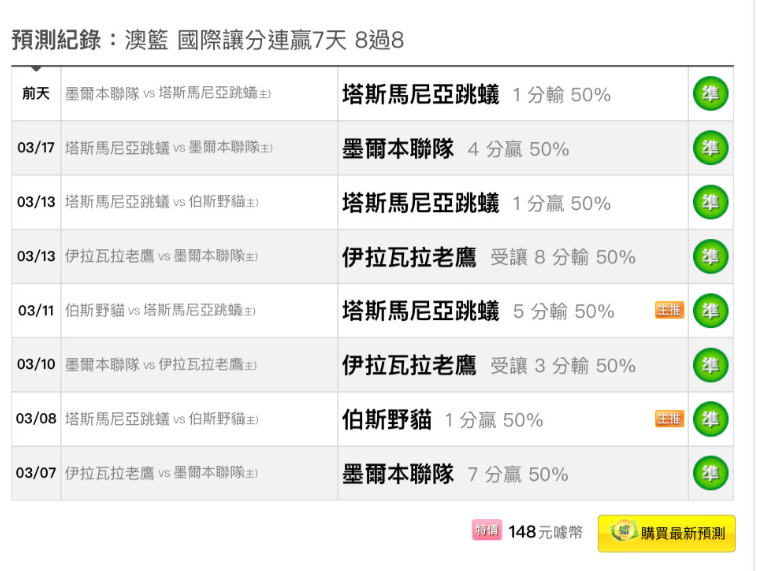
Task: Click orange 主推 badge in 03/08 row
Action: [669, 418]
